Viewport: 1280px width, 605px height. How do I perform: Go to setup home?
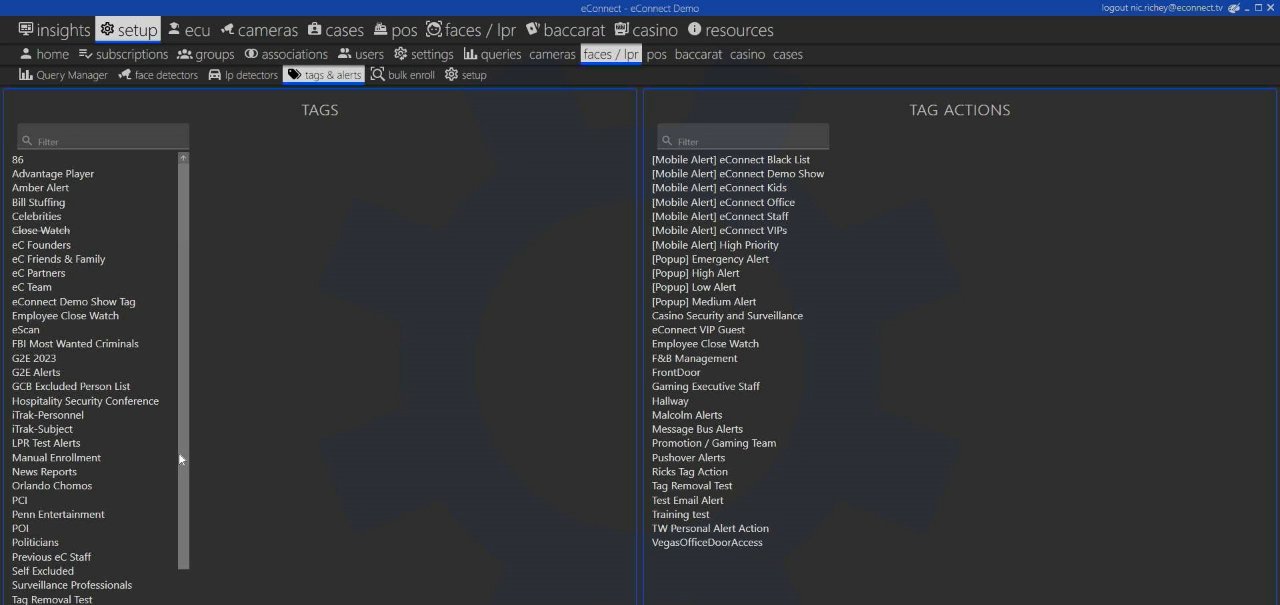tap(44, 54)
